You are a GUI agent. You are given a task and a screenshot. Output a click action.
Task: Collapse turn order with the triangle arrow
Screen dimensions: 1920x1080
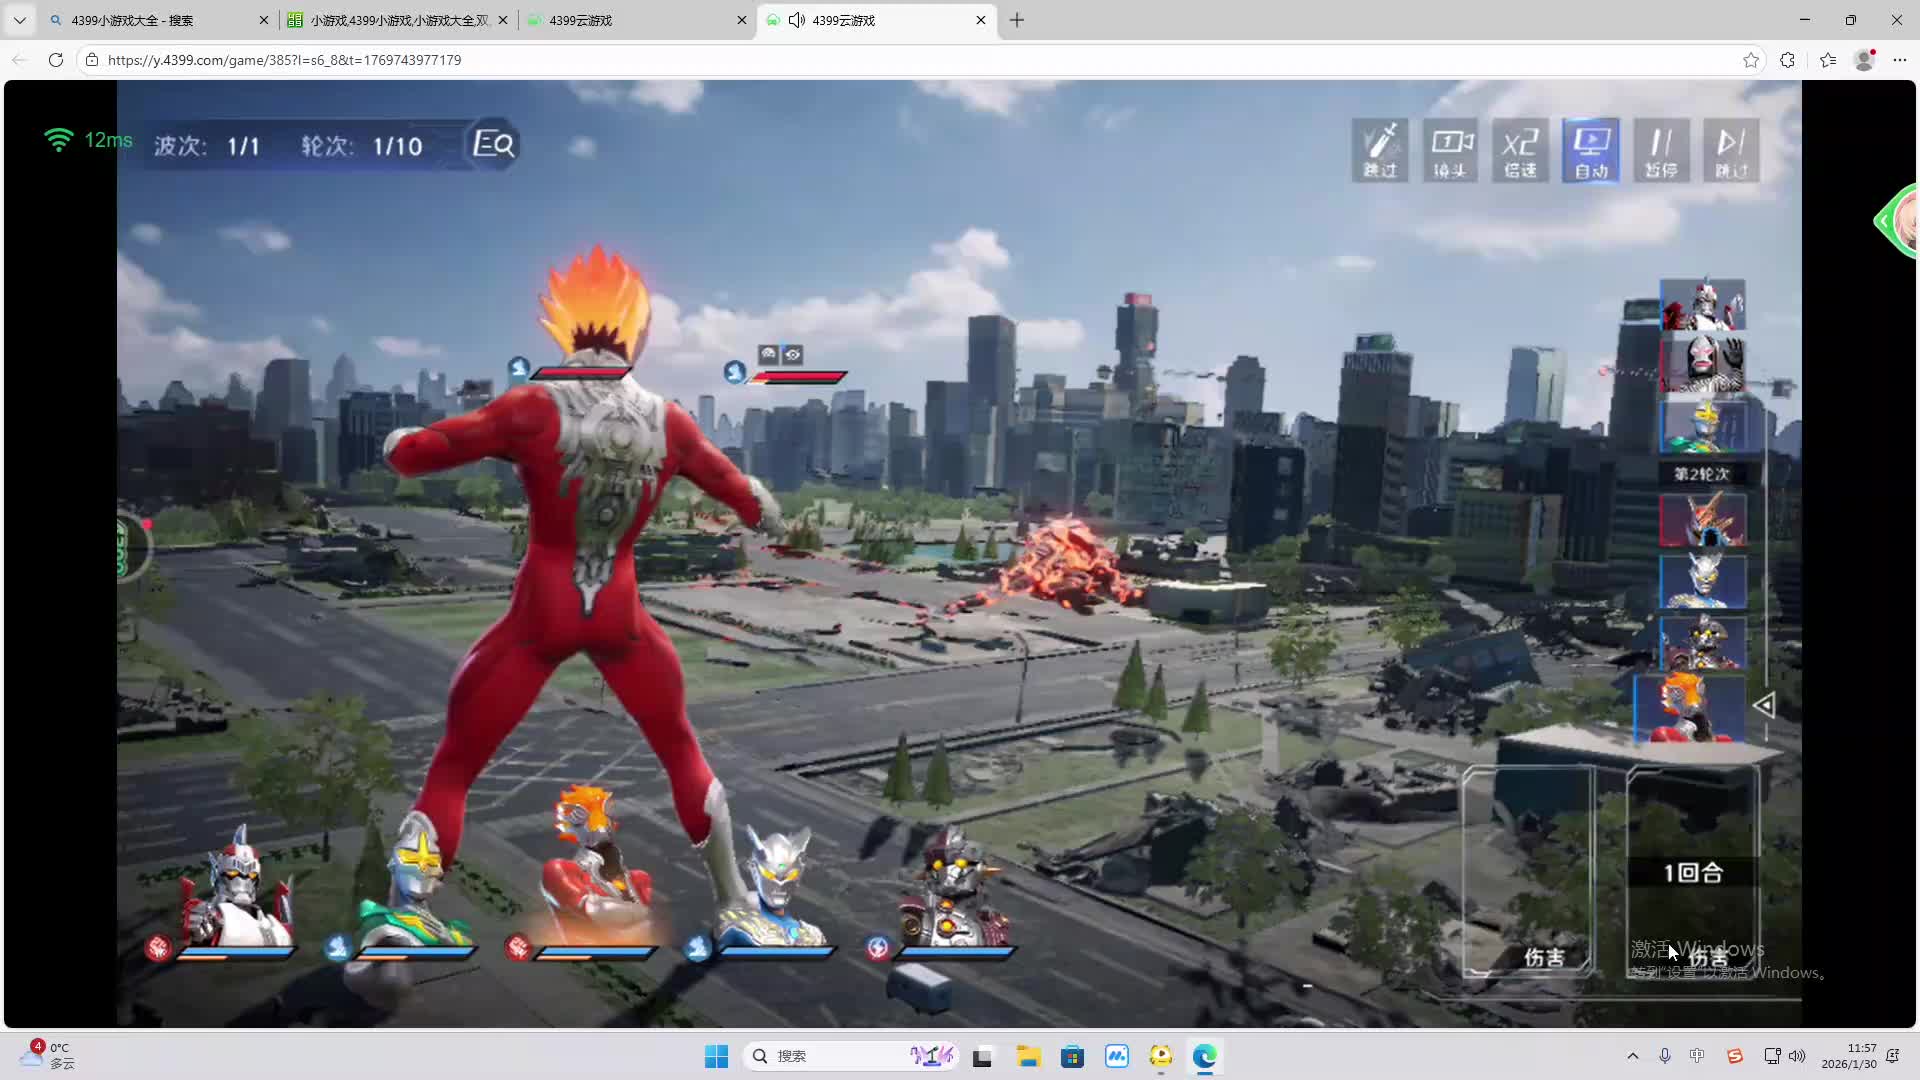tap(1764, 706)
